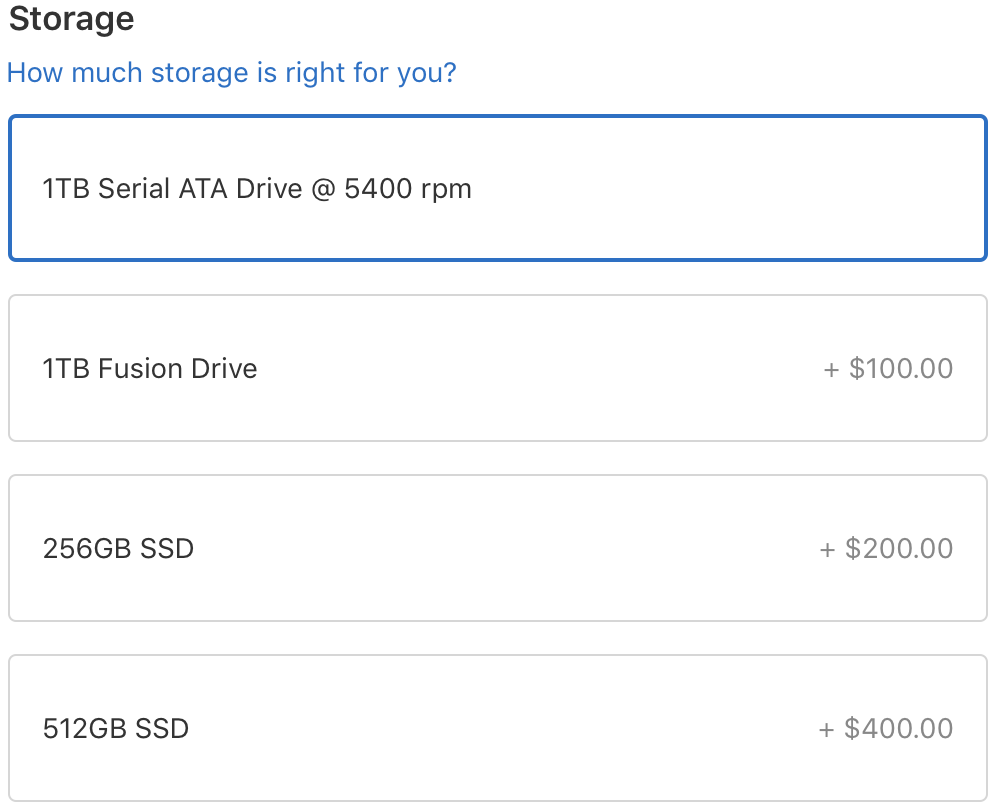Choose the 1TB Fusion Drive storage option
This screenshot has height=812, width=998.
[497, 368]
